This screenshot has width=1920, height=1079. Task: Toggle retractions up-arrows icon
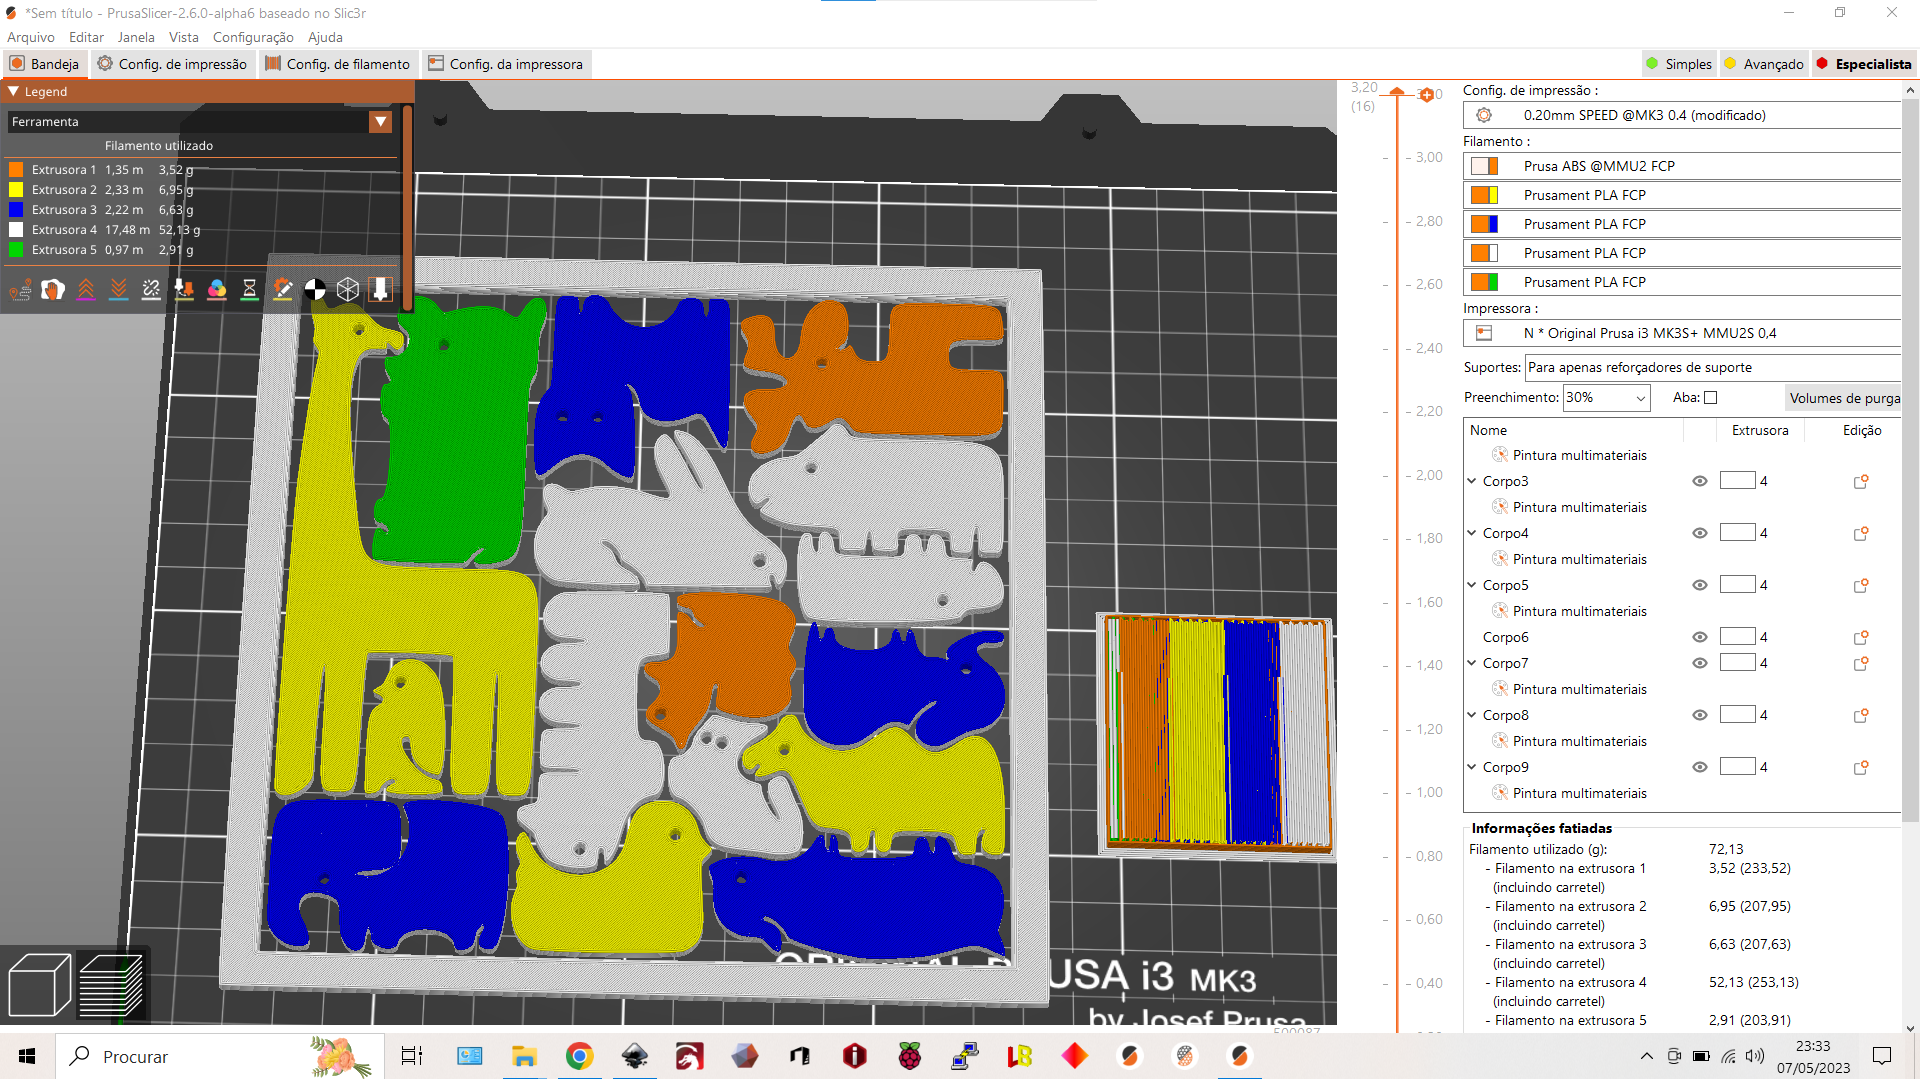click(86, 290)
